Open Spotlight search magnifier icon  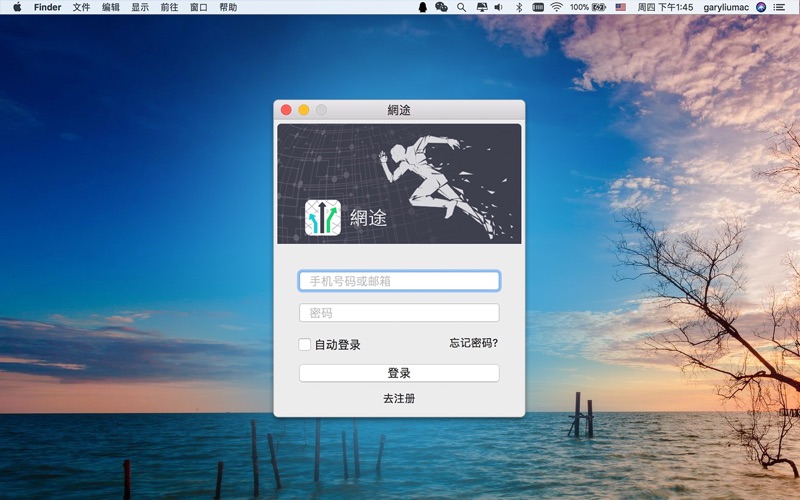(x=461, y=7)
